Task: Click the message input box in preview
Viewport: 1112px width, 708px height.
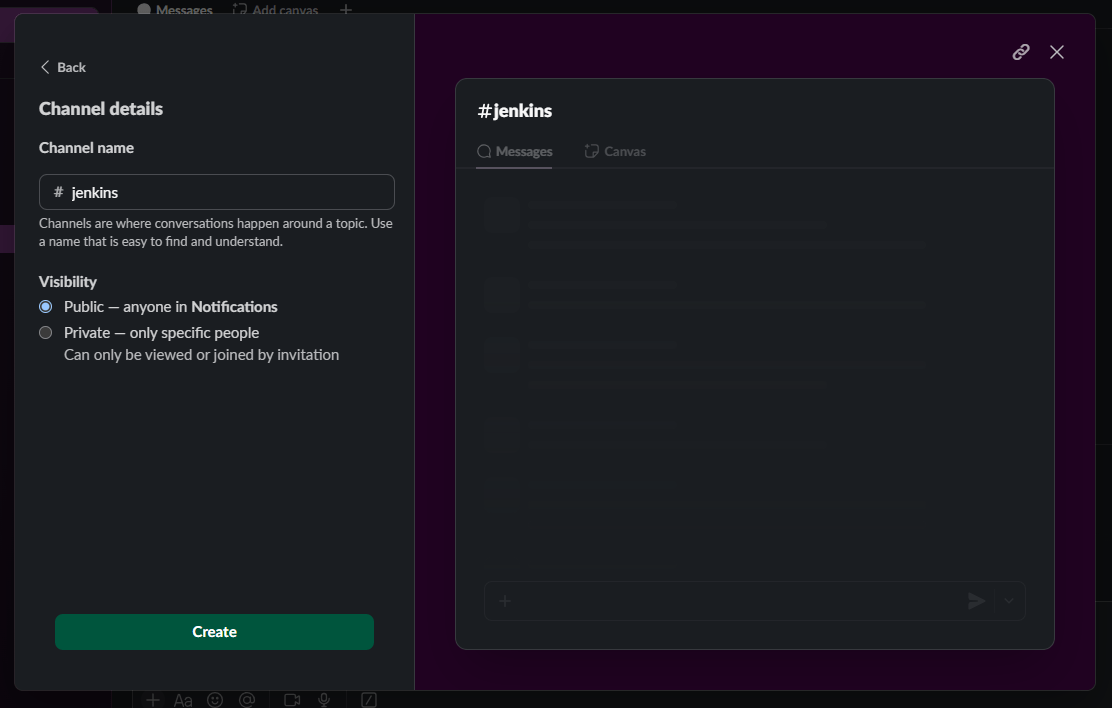Action: point(735,601)
